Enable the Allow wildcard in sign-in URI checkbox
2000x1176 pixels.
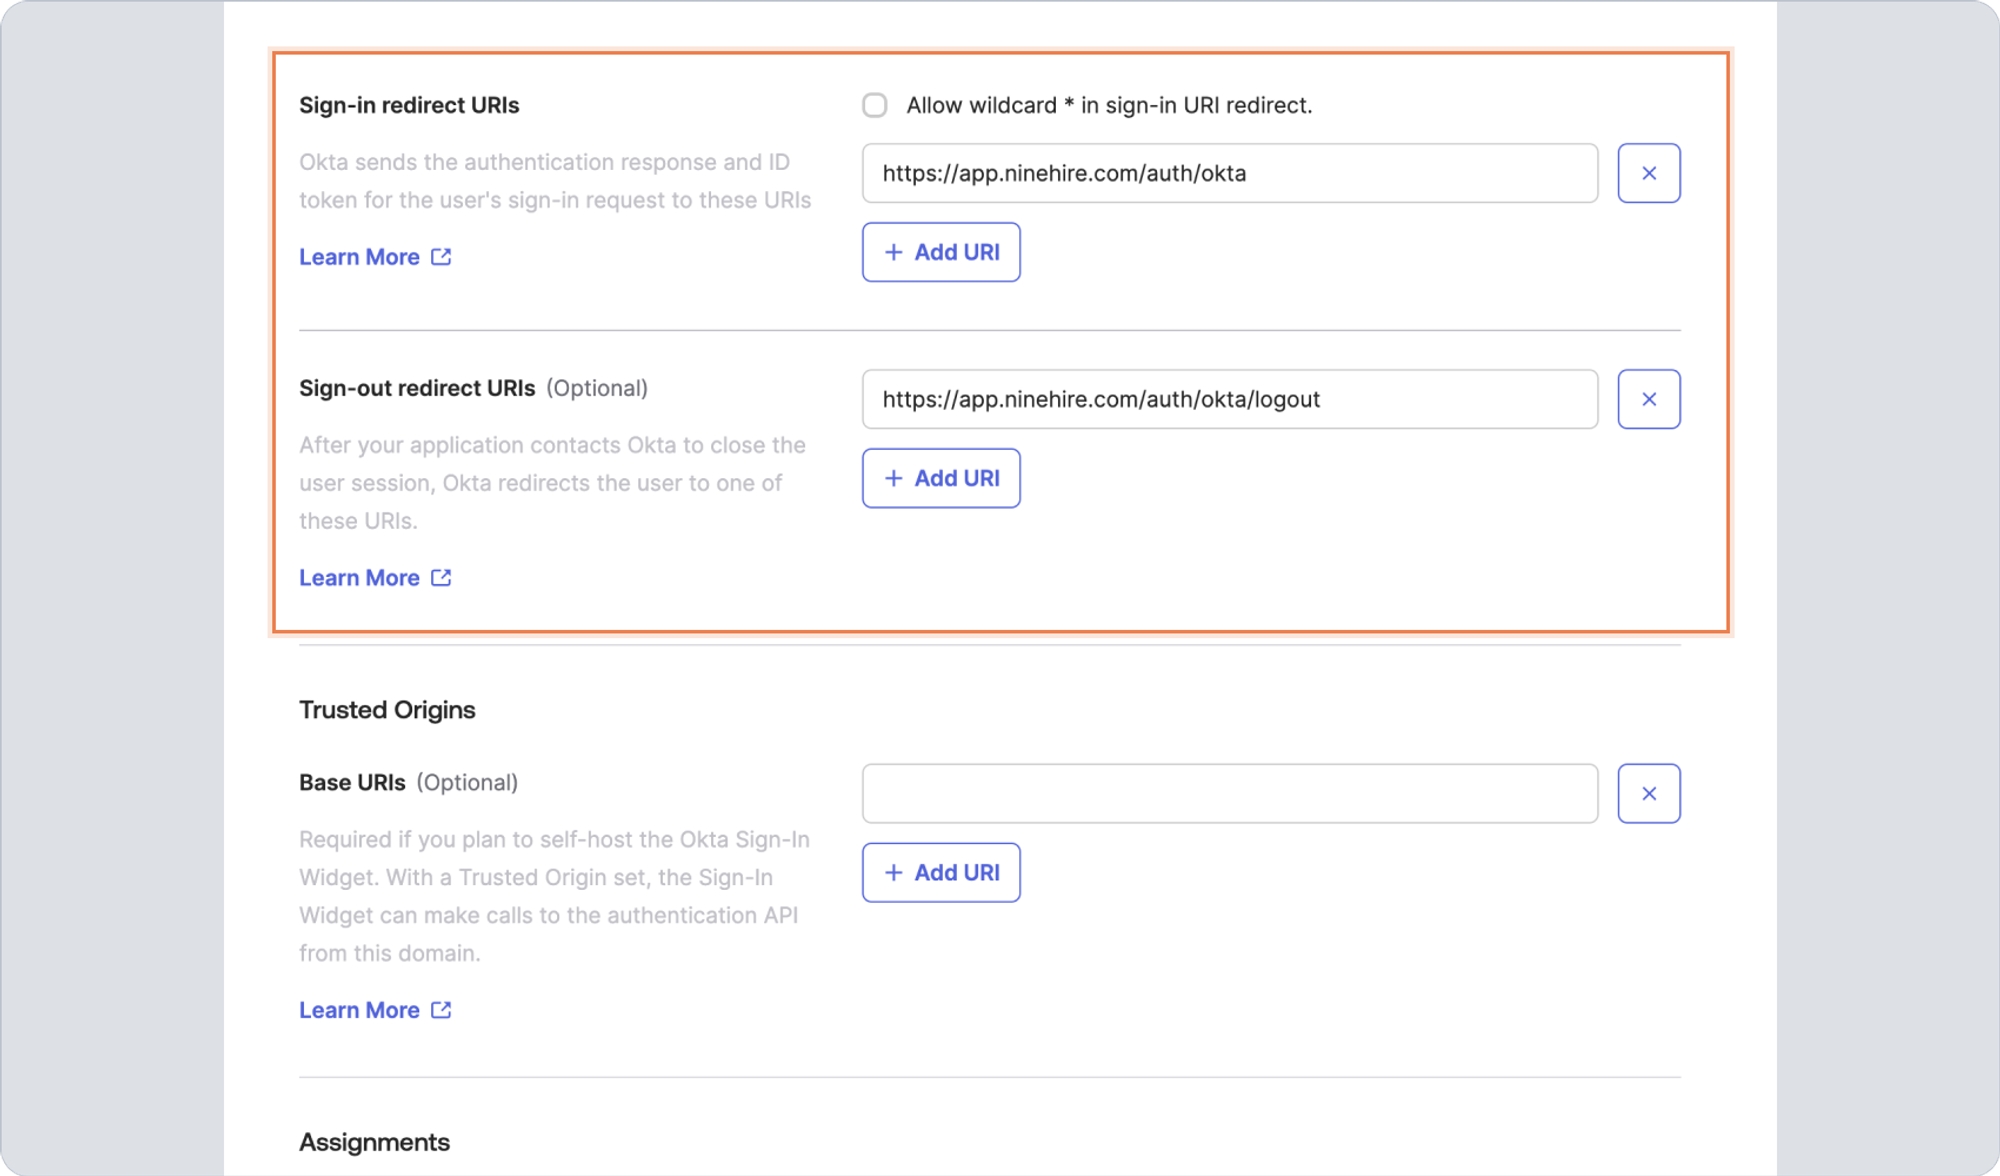coord(875,105)
